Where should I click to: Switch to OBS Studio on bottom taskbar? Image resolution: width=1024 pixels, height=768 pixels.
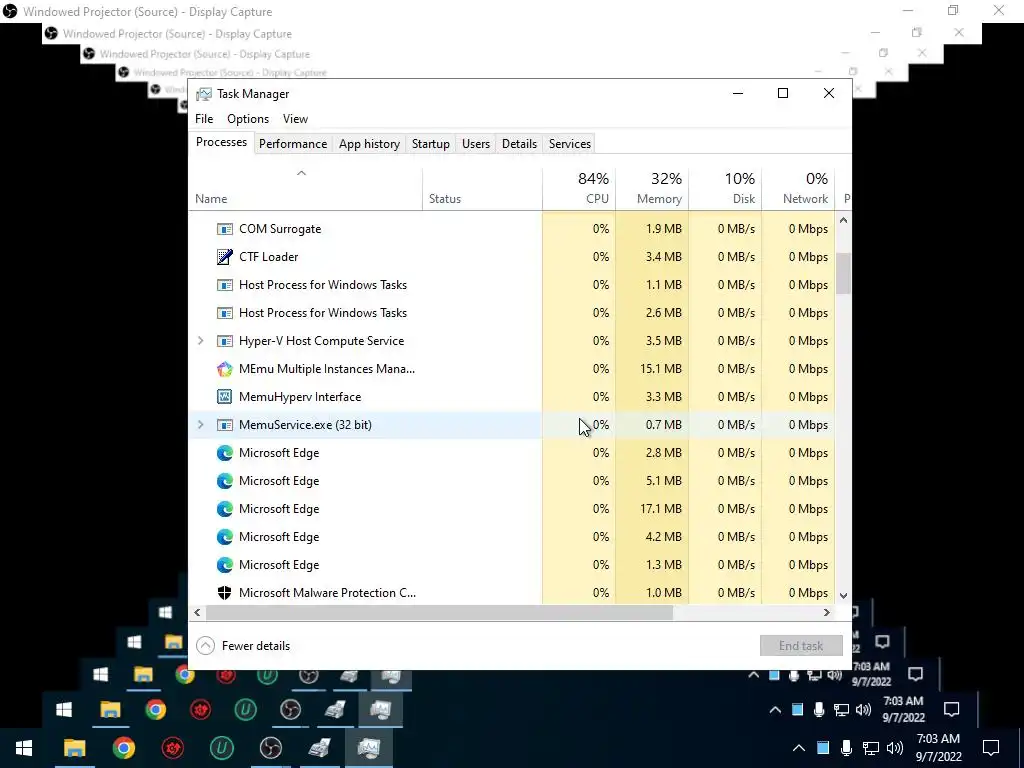click(x=270, y=748)
